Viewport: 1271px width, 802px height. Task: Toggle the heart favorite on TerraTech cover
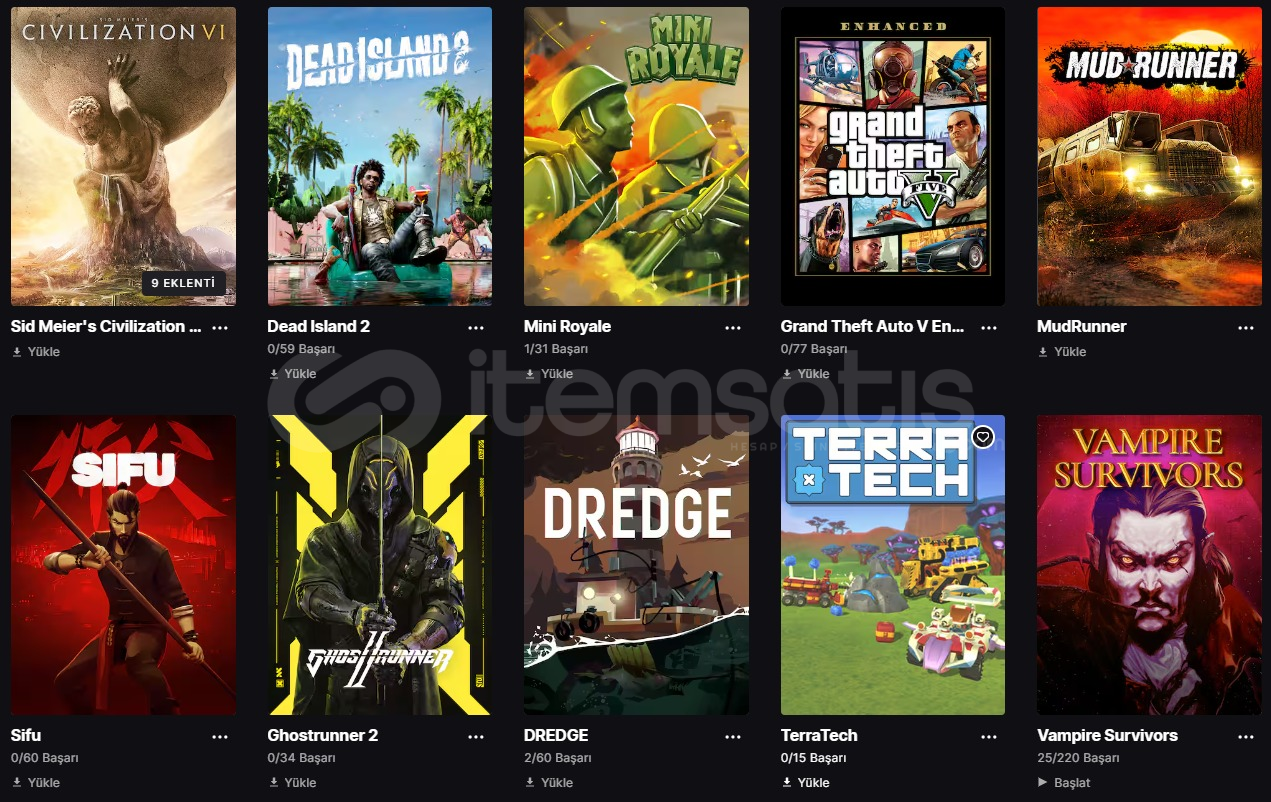pos(983,437)
